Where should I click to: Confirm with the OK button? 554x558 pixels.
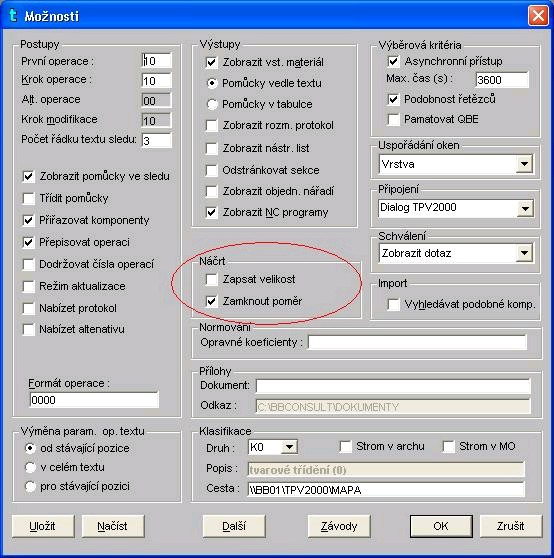tap(441, 526)
